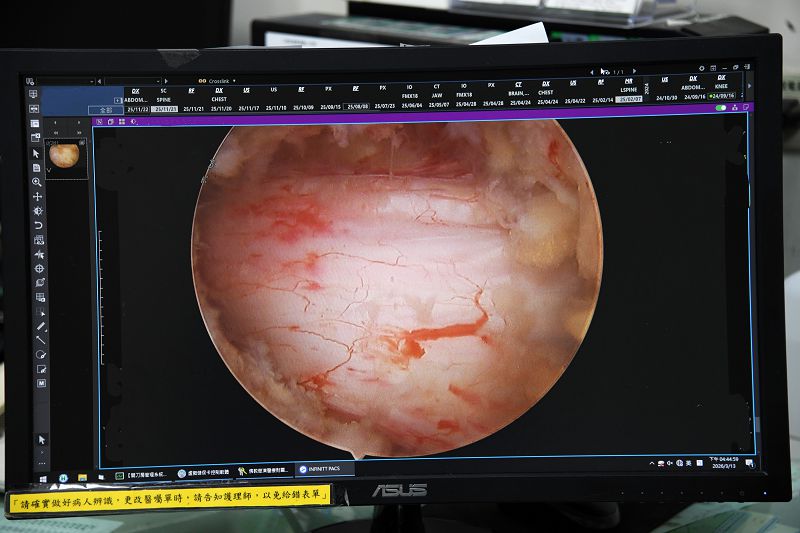Select the endoscopy image thumbnail
Screen dimensions: 800x533
[x=65, y=156]
